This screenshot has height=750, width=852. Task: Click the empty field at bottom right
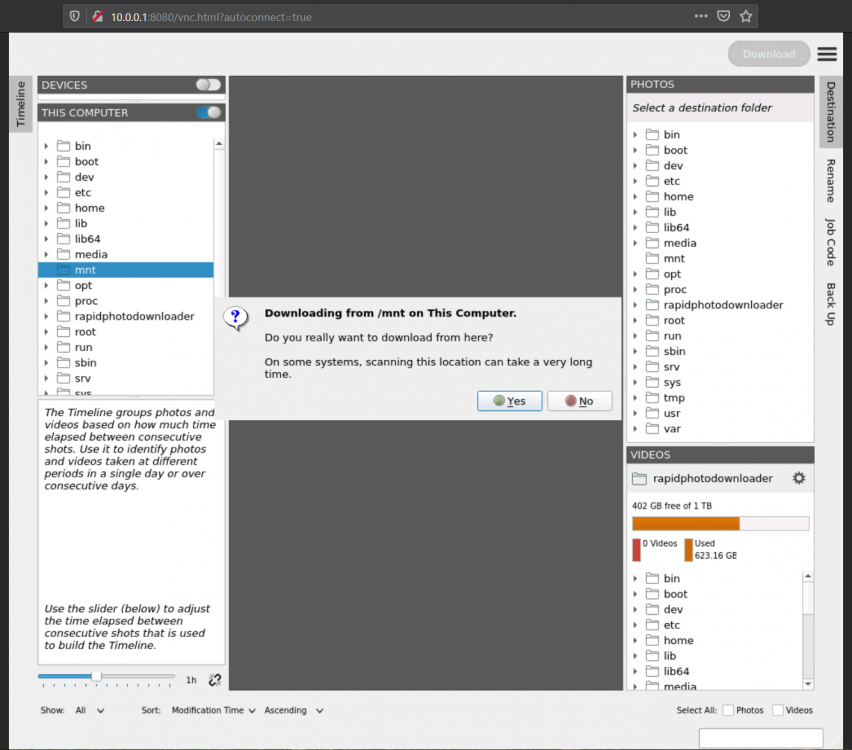point(761,739)
